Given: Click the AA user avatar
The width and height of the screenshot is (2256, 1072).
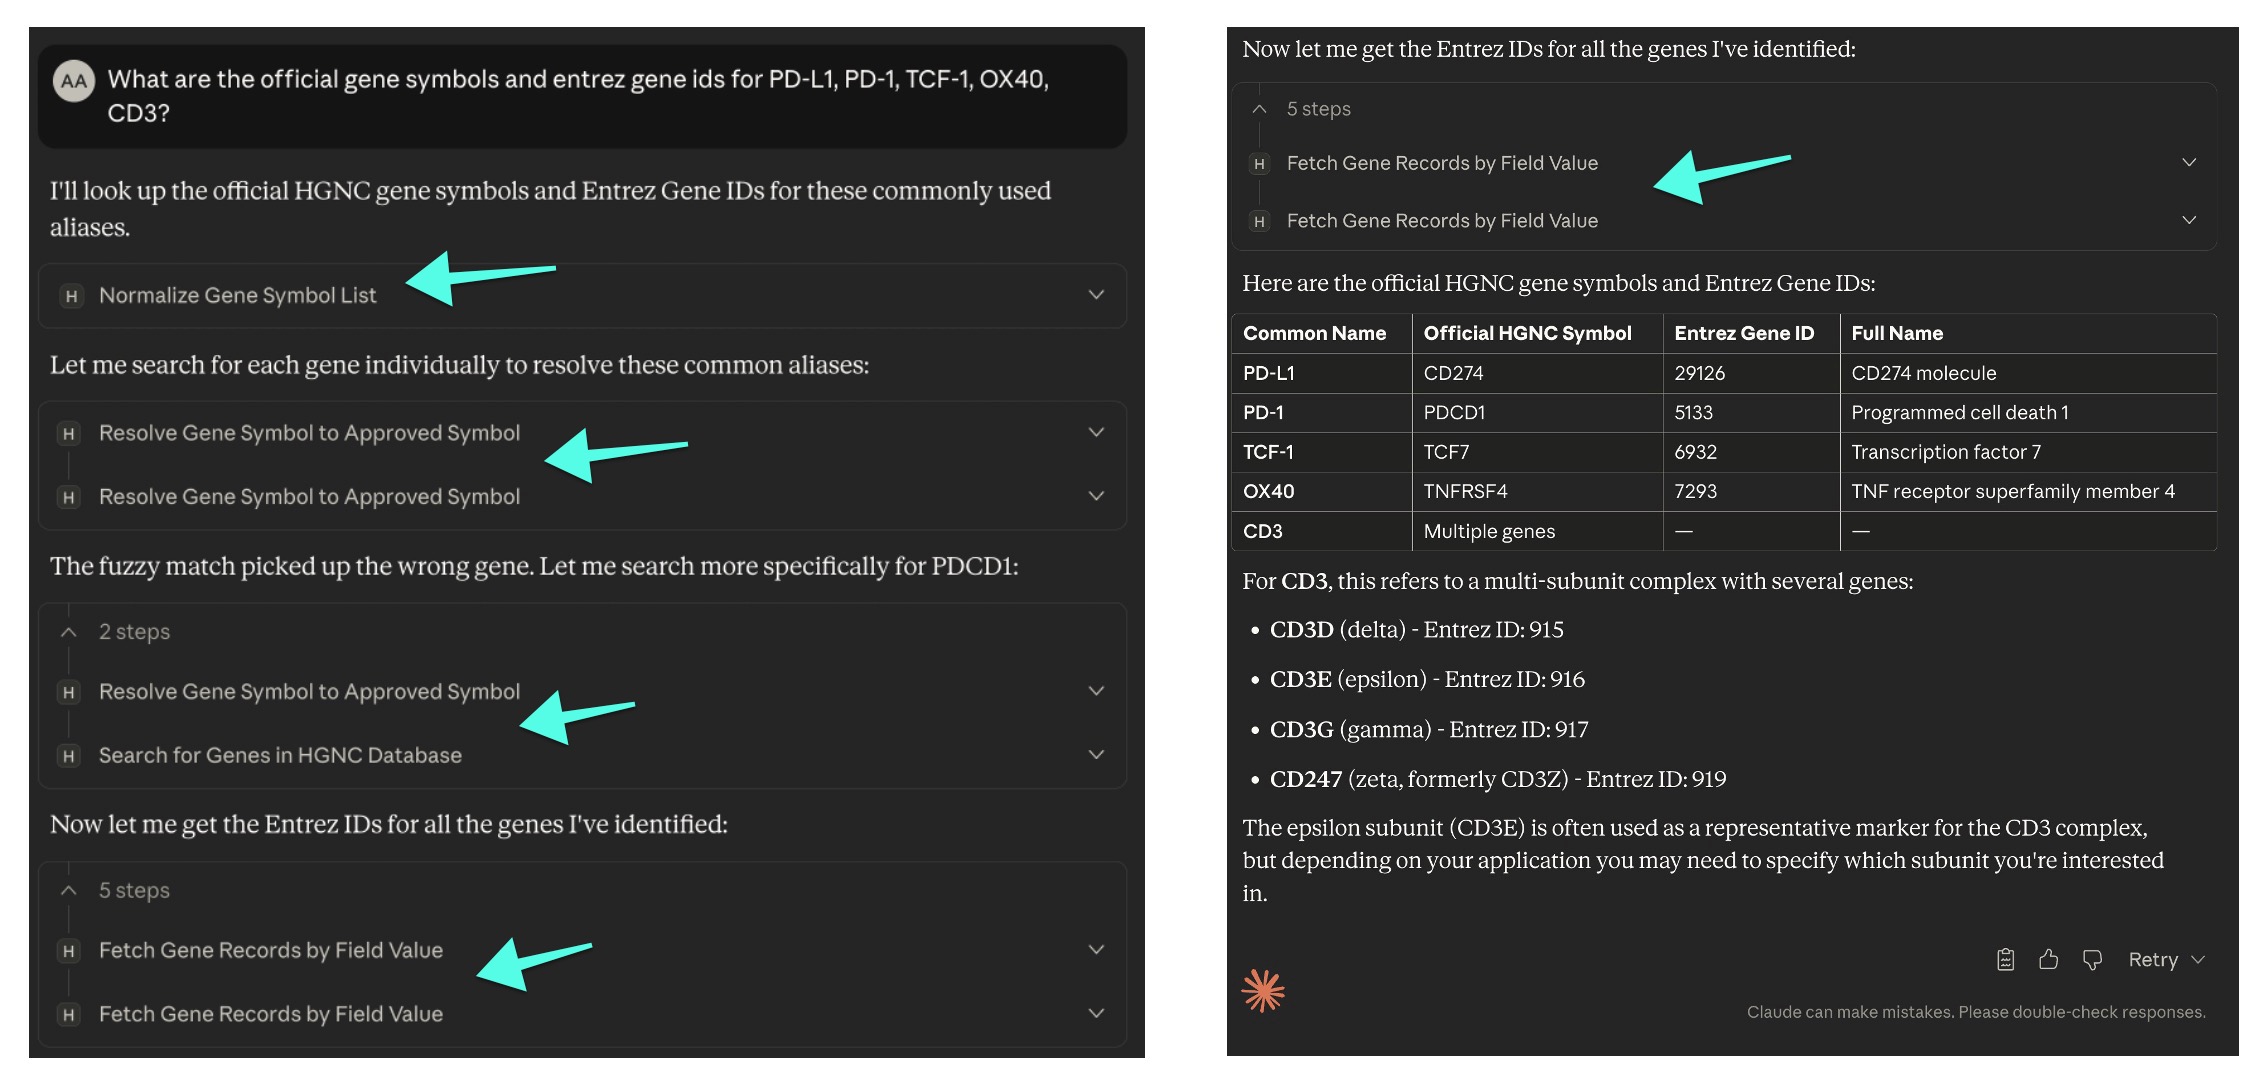Looking at the screenshot, I should (71, 82).
